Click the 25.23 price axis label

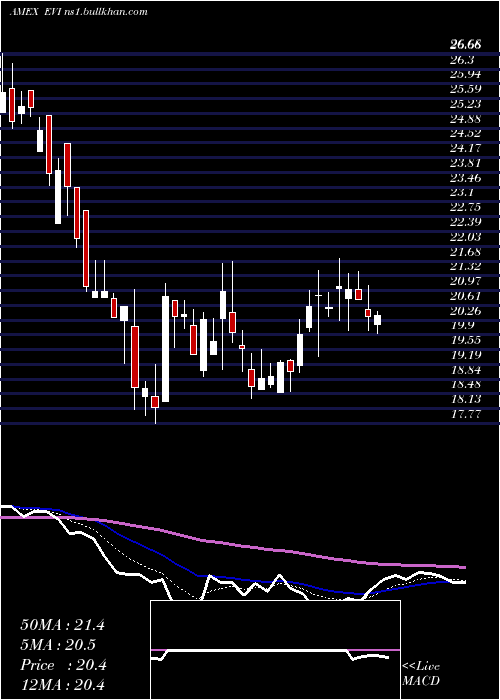tap(466, 104)
